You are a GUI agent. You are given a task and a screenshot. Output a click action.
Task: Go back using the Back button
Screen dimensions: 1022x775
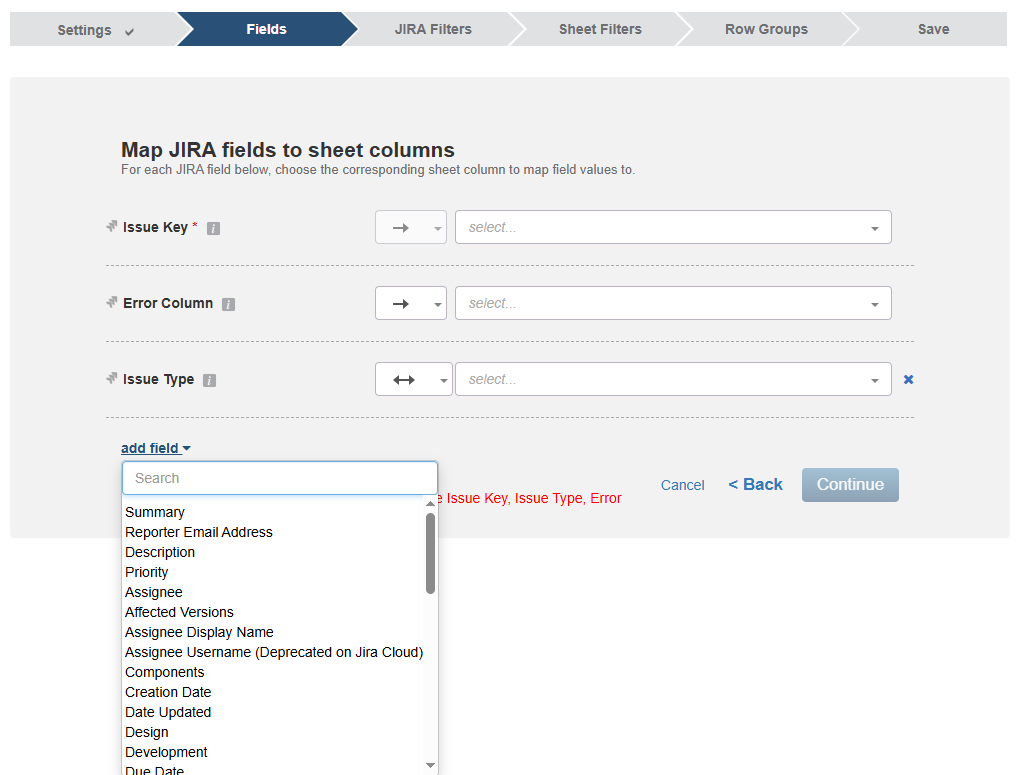(755, 484)
